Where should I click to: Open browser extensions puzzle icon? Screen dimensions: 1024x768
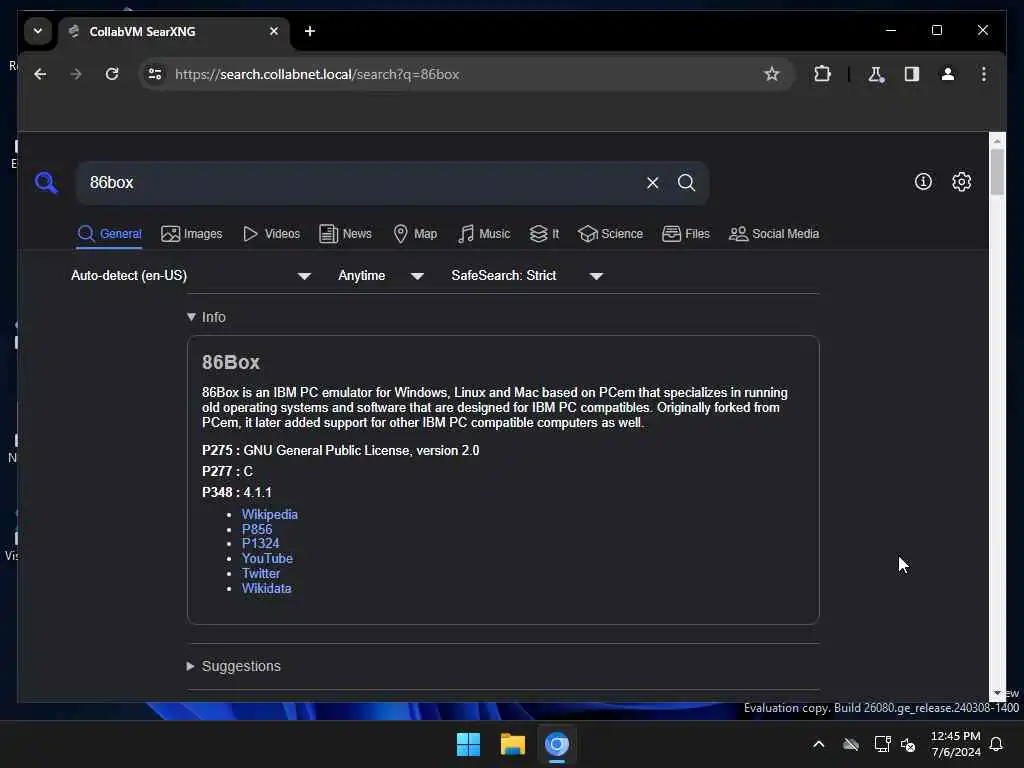(x=822, y=74)
